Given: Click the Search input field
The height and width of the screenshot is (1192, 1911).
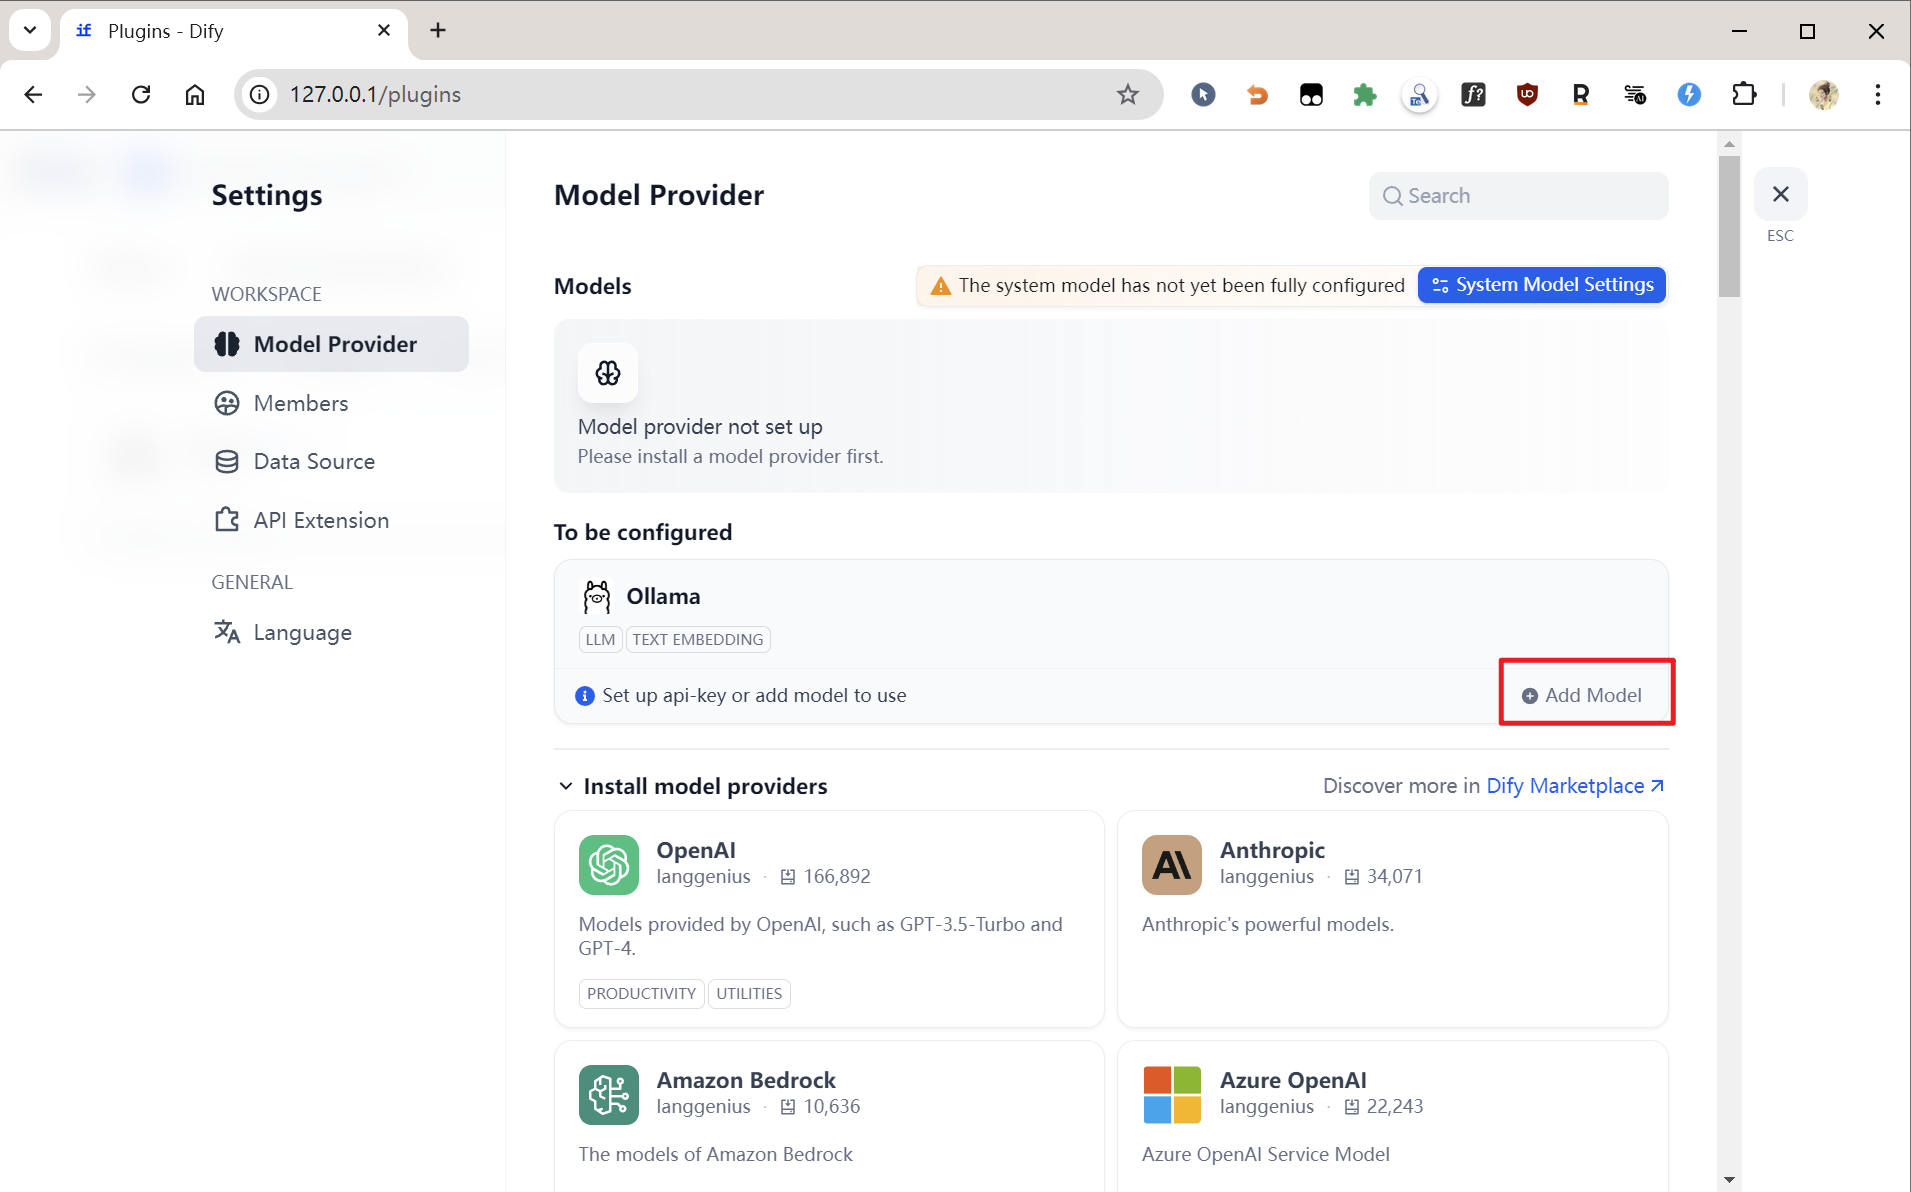Looking at the screenshot, I should pyautogui.click(x=1518, y=196).
